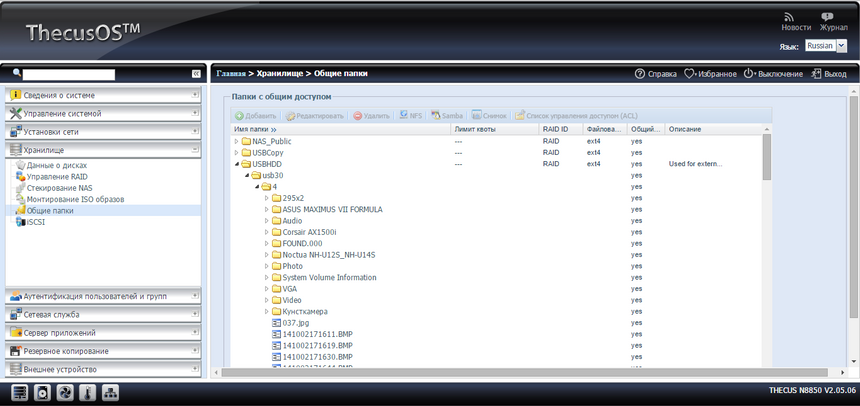Open the Язык language dropdown
The height and width of the screenshot is (406, 860).
[x=826, y=46]
